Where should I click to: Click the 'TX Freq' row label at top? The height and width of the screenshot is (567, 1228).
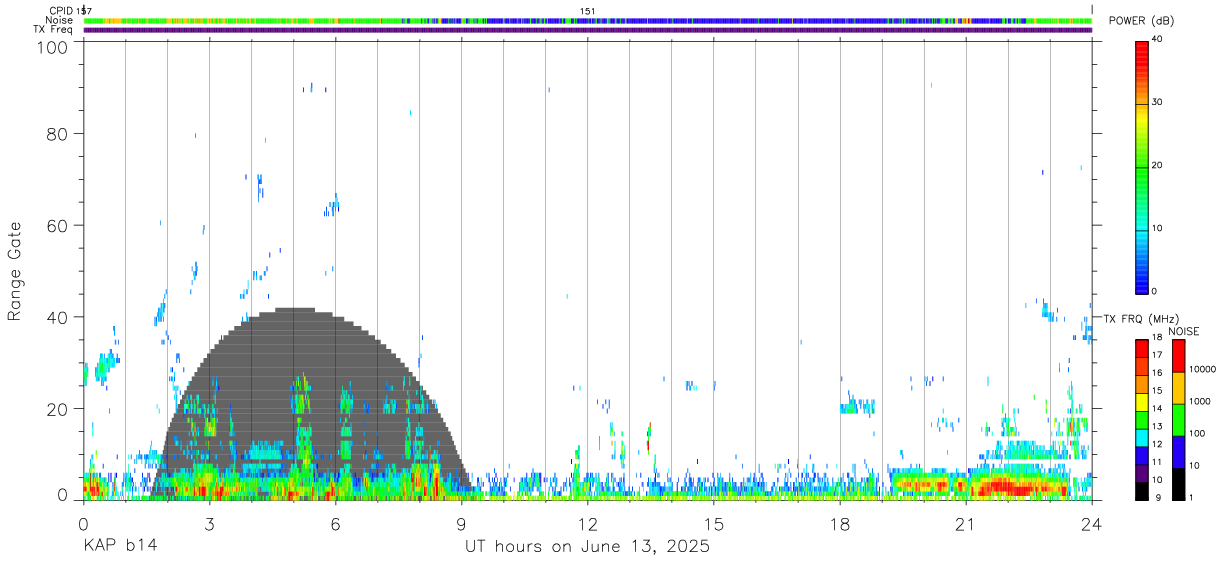[x=54, y=30]
